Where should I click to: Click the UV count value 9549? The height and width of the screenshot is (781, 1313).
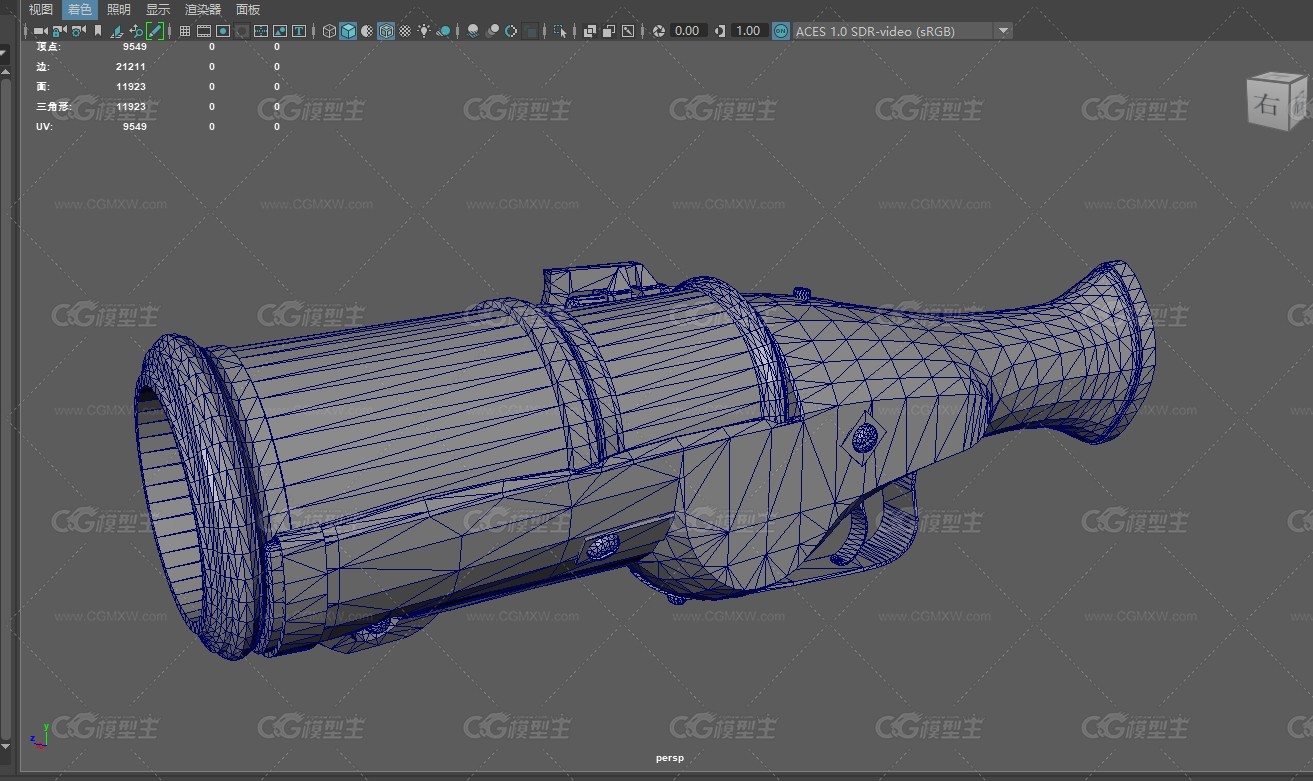point(134,127)
